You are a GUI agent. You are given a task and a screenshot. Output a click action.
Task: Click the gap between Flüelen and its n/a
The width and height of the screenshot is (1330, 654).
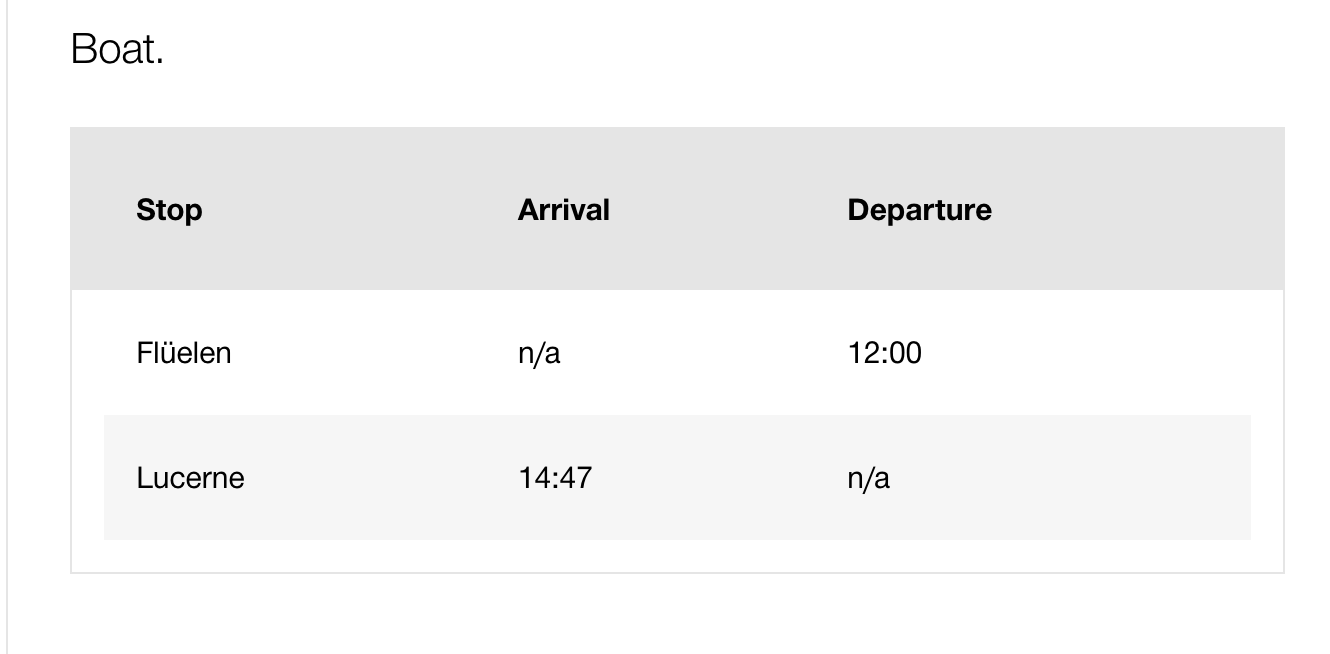[375, 353]
